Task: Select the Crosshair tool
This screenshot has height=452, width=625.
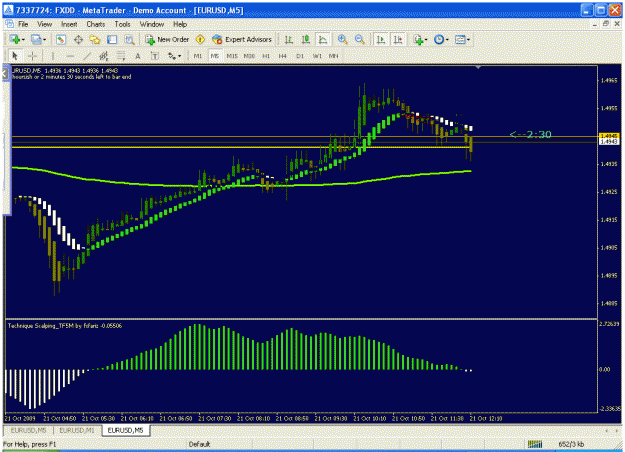Action: coord(32,56)
